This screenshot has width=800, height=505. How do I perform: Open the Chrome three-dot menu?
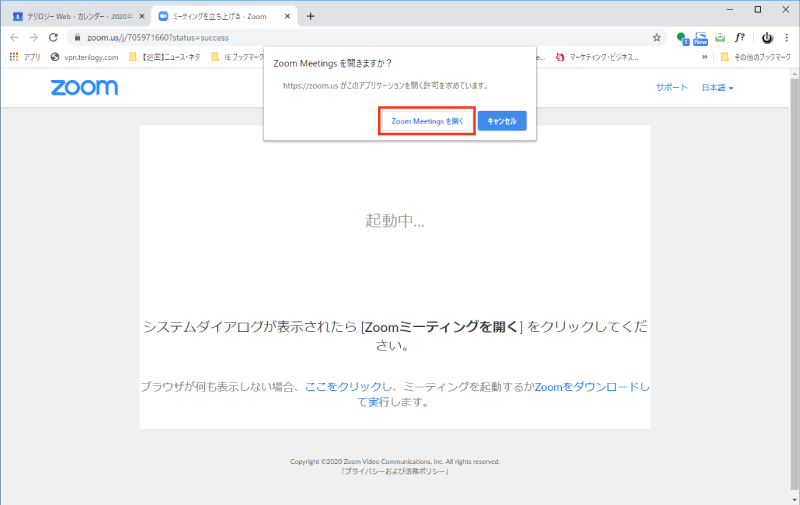coord(787,37)
